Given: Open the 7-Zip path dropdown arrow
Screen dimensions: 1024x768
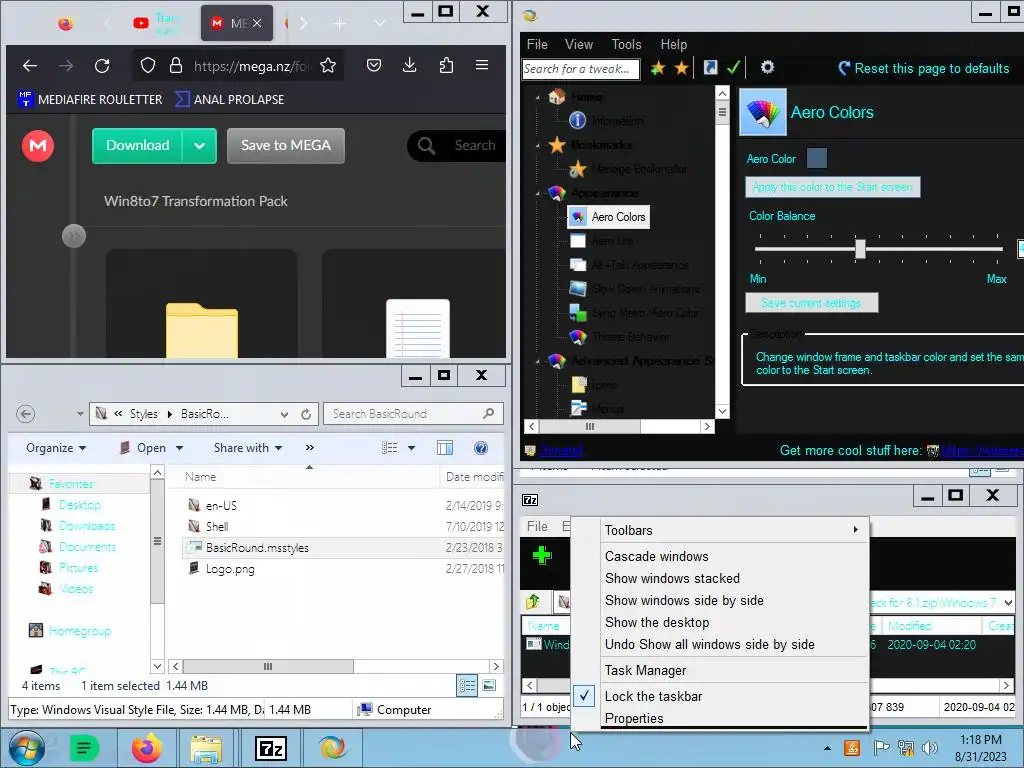Looking at the screenshot, I should click(1008, 602).
